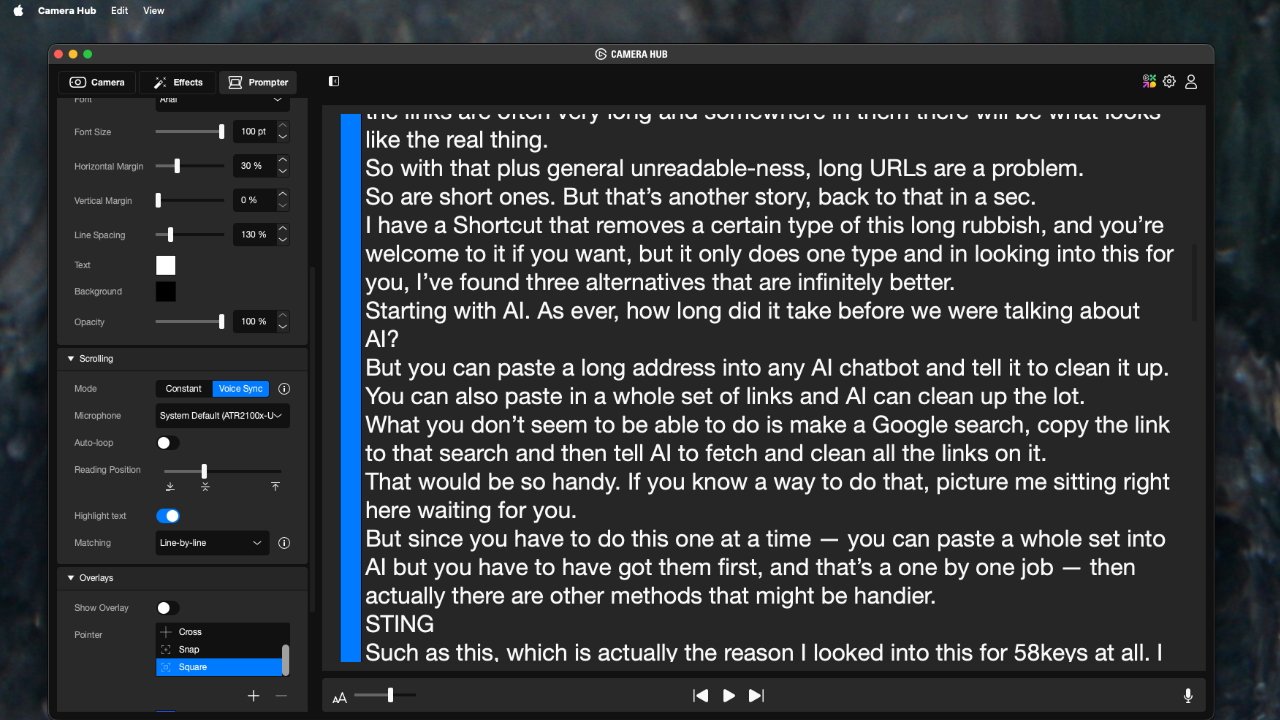
Task: Add a new pointer with plus icon
Action: (x=254, y=696)
